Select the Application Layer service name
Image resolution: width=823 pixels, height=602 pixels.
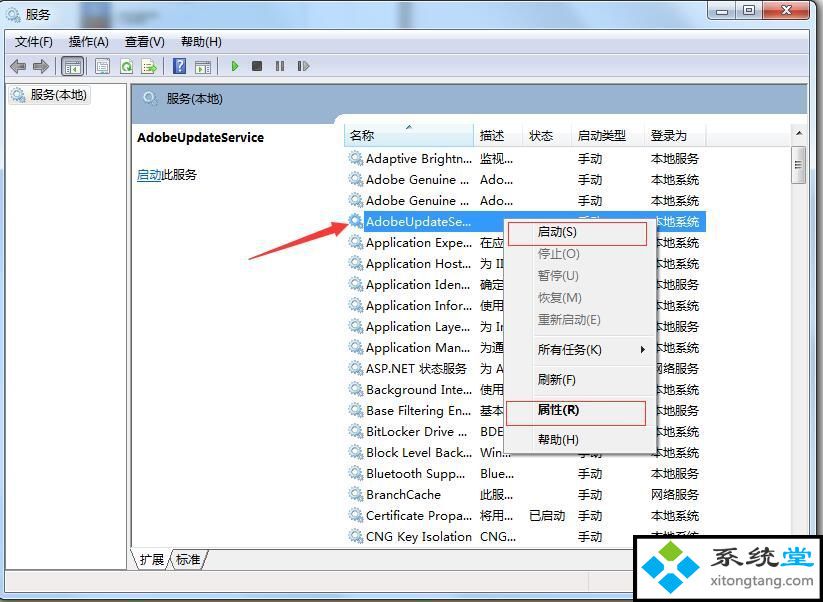coord(418,326)
